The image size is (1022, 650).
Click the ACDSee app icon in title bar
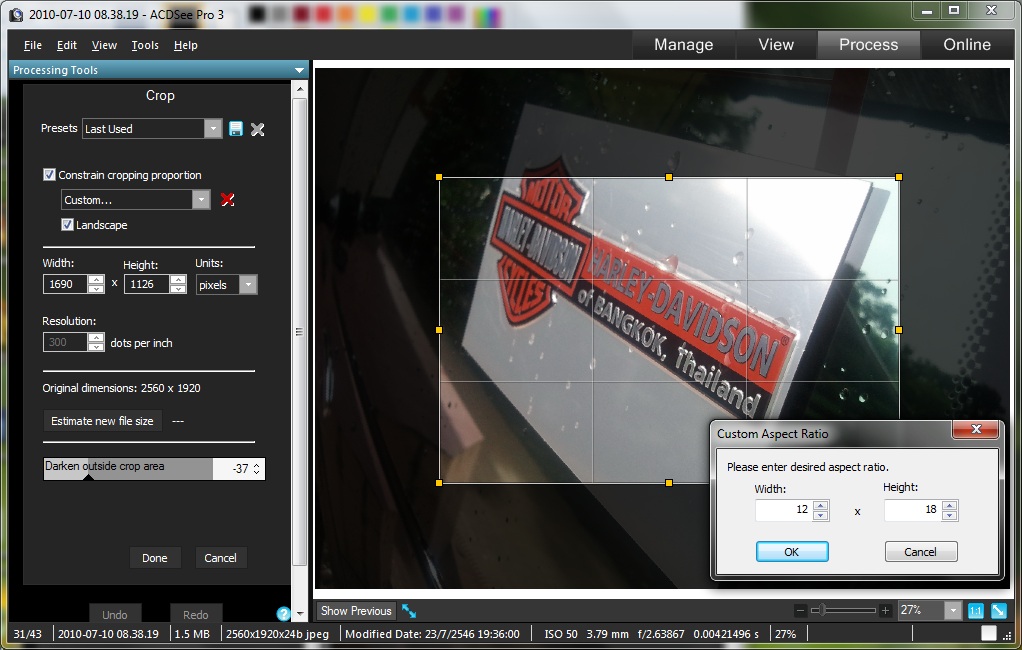click(16, 14)
